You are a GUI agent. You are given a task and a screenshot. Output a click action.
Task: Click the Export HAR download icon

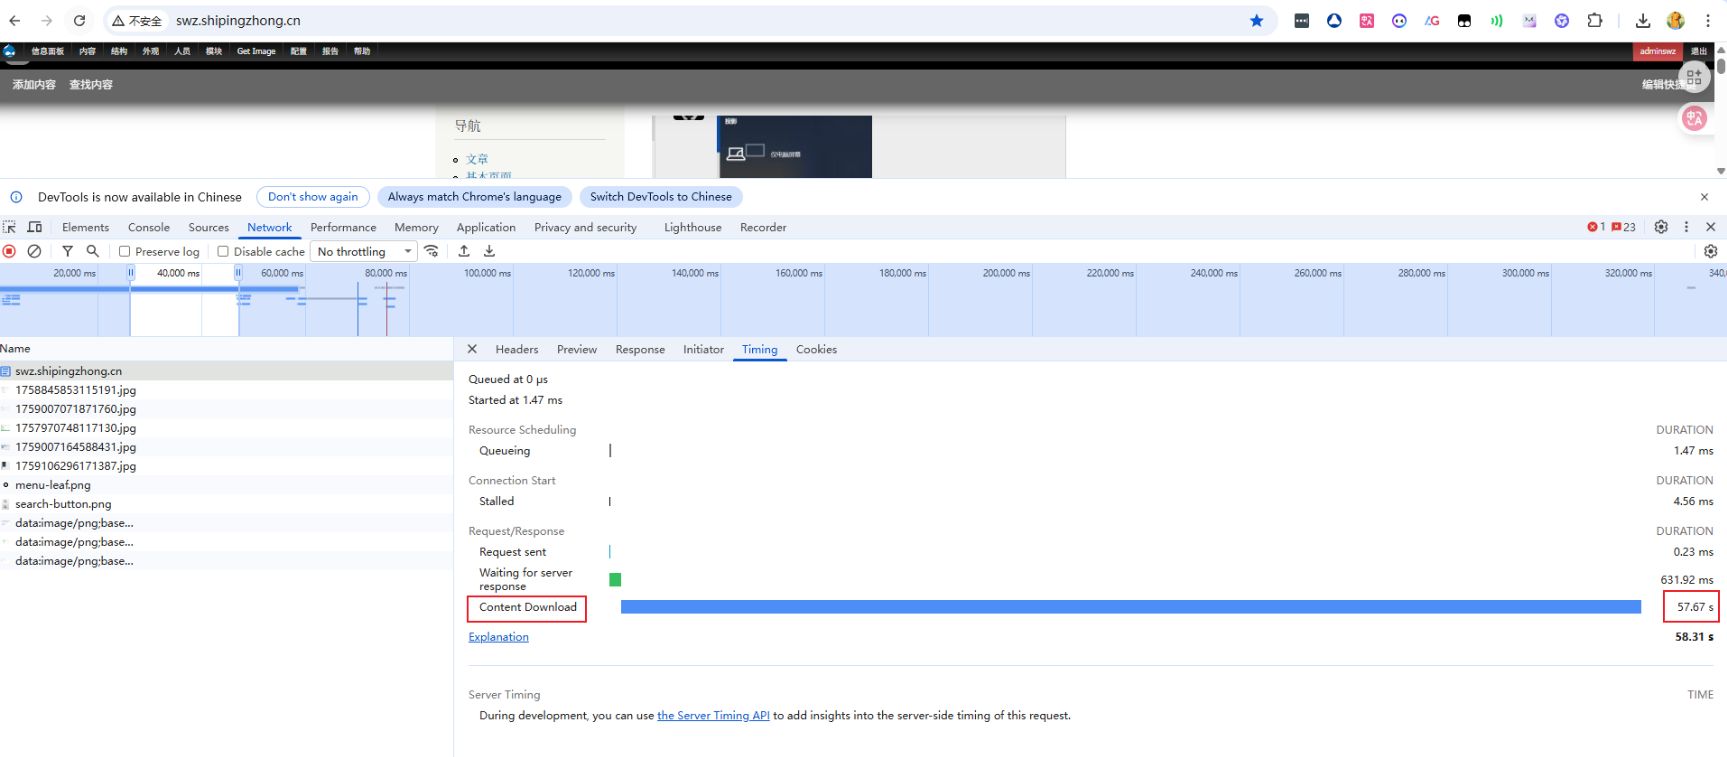[489, 252]
